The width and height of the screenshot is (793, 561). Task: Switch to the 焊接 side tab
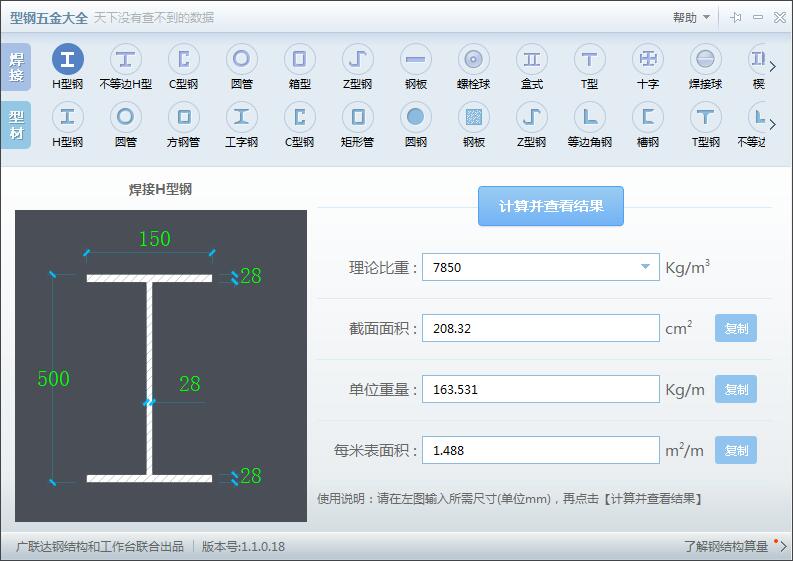point(16,67)
